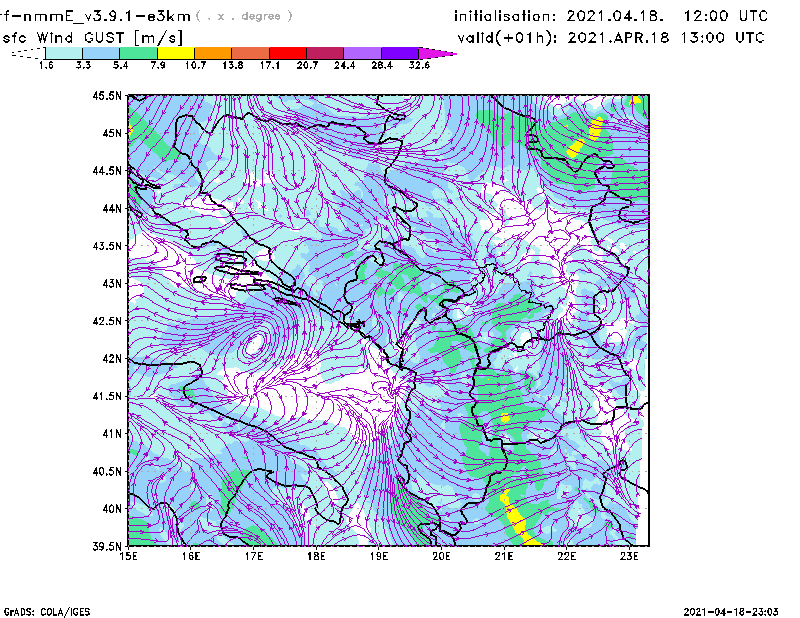Select the violet 28.4–32.6 legend swatch

click(x=399, y=53)
